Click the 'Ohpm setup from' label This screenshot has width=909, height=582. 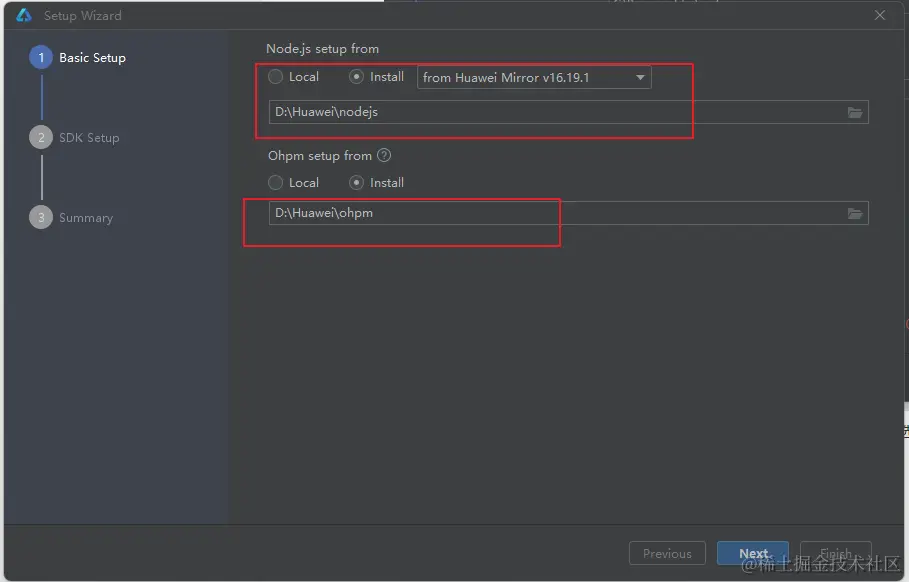pos(320,155)
